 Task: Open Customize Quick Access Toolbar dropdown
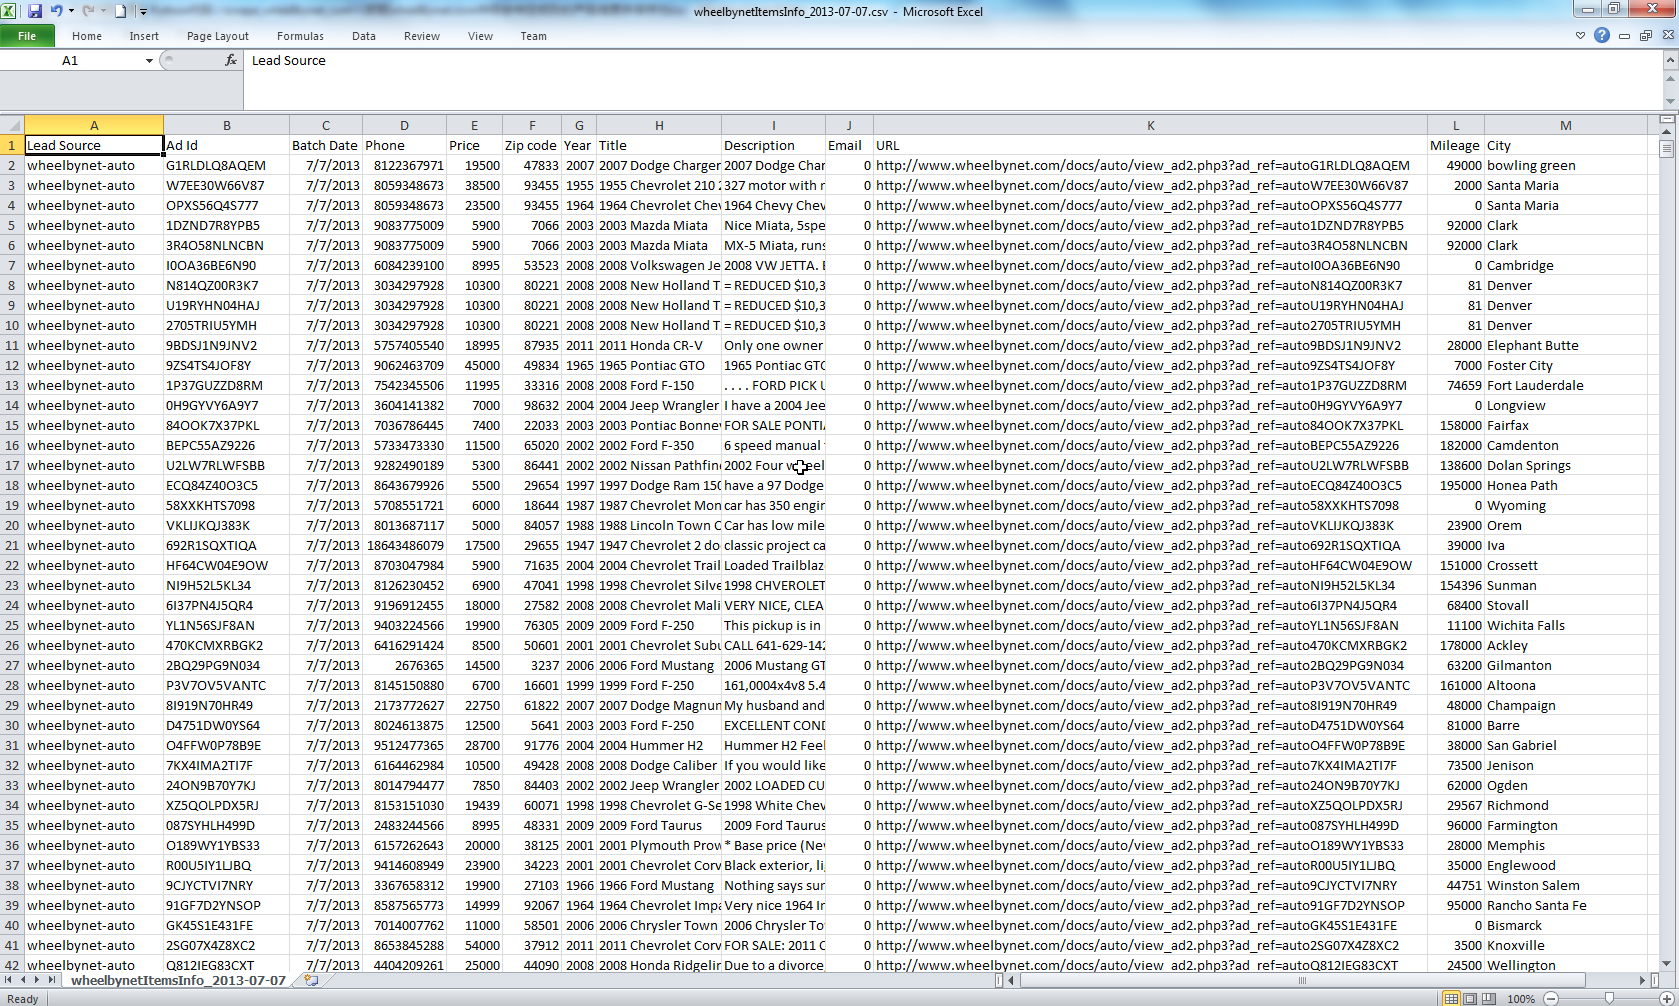point(143,11)
